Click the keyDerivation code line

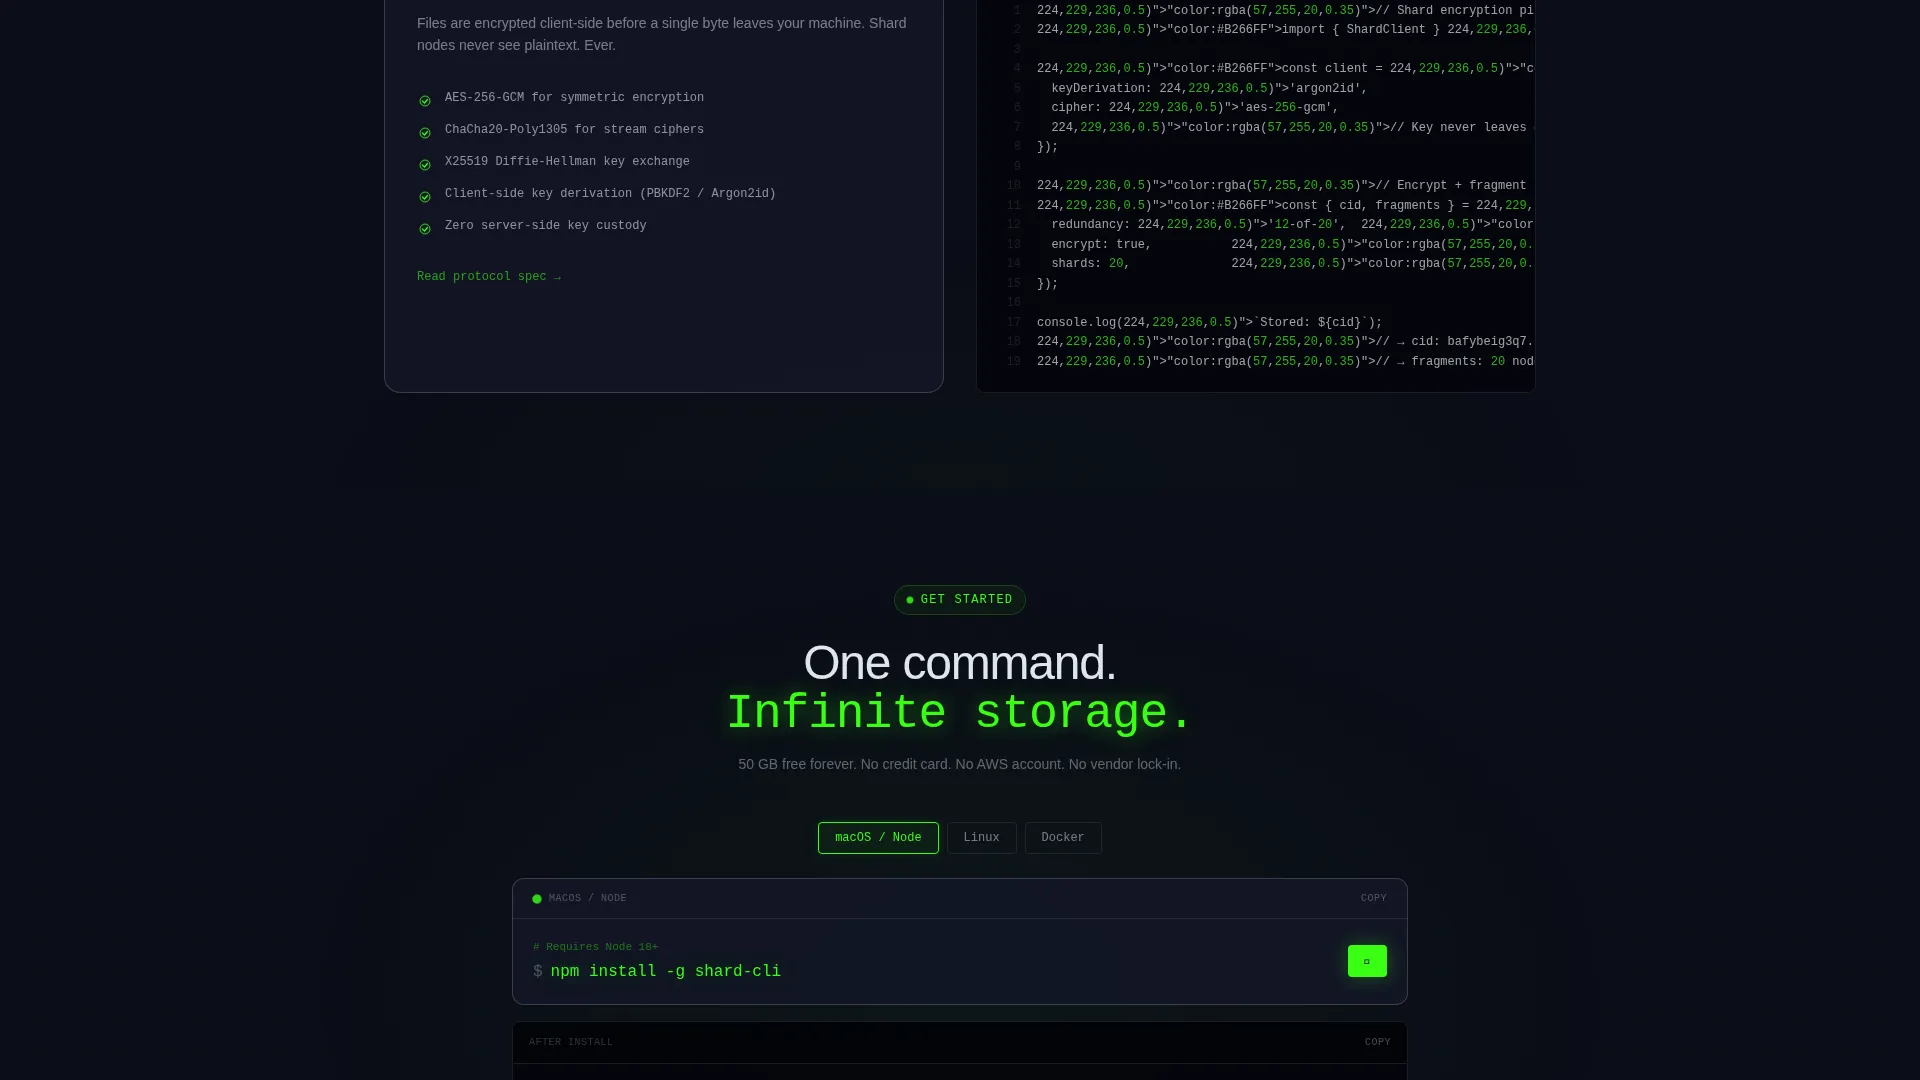pyautogui.click(x=1208, y=89)
